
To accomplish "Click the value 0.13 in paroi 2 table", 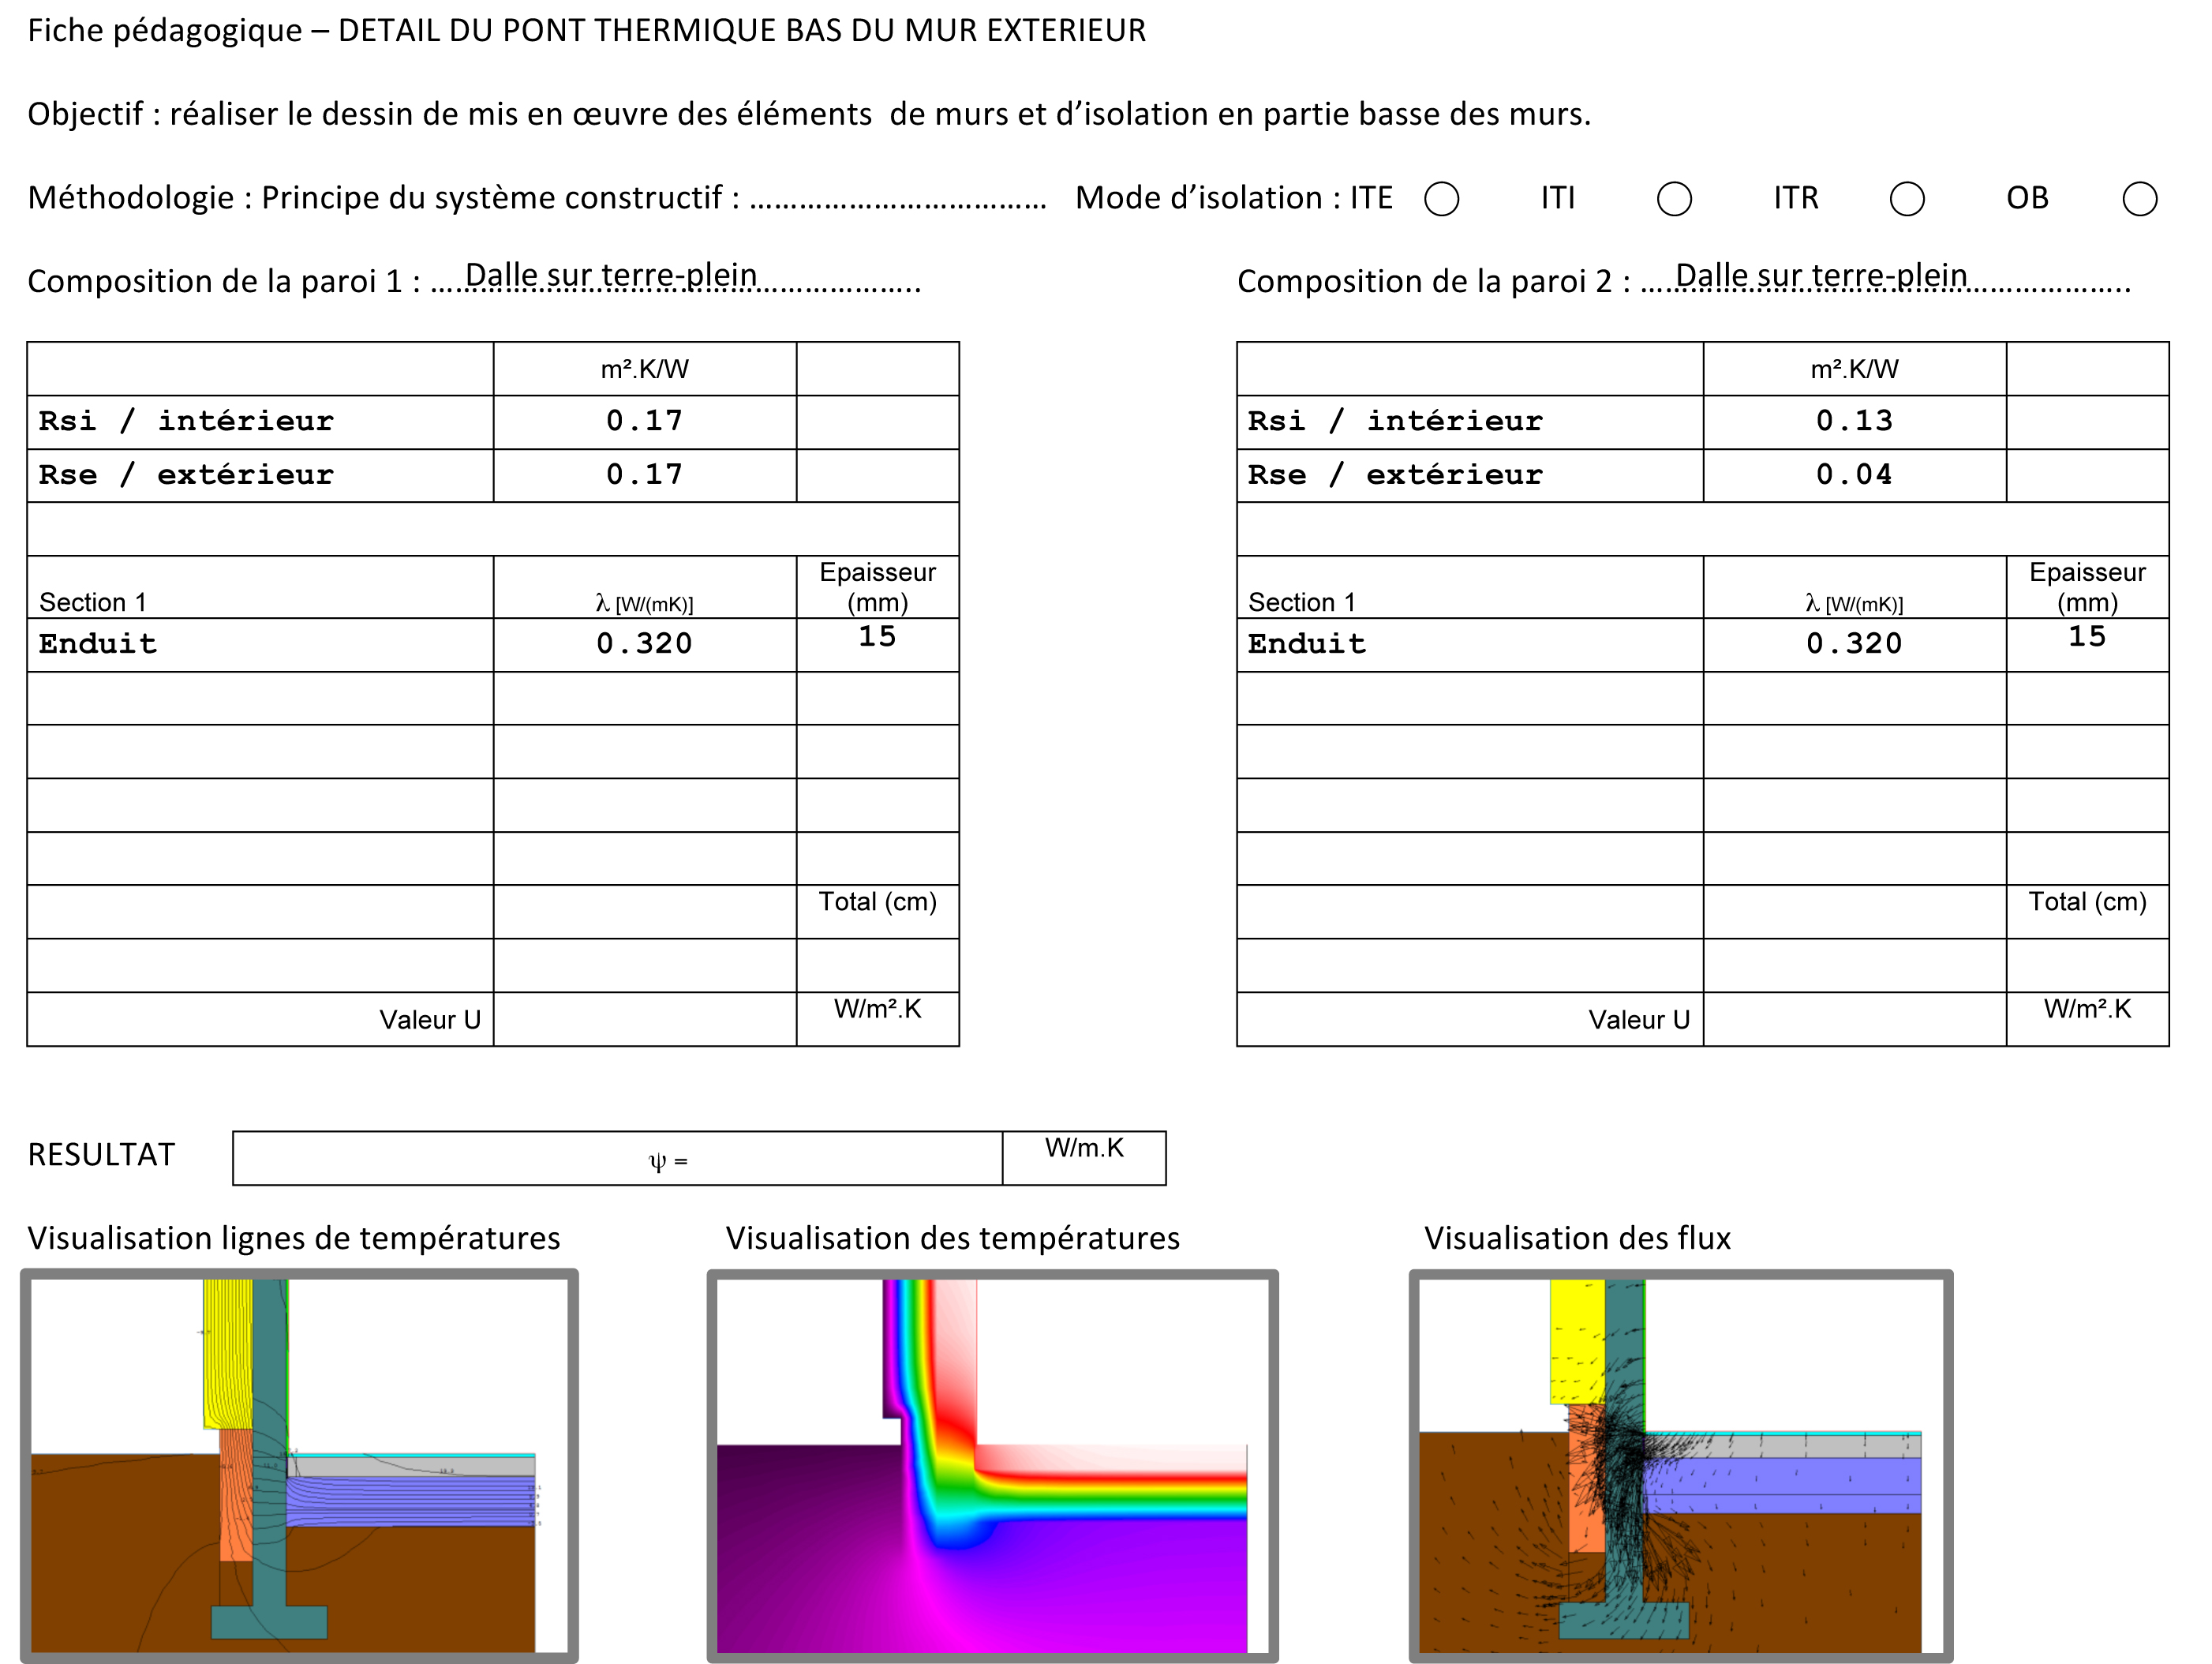I will 1855,421.
